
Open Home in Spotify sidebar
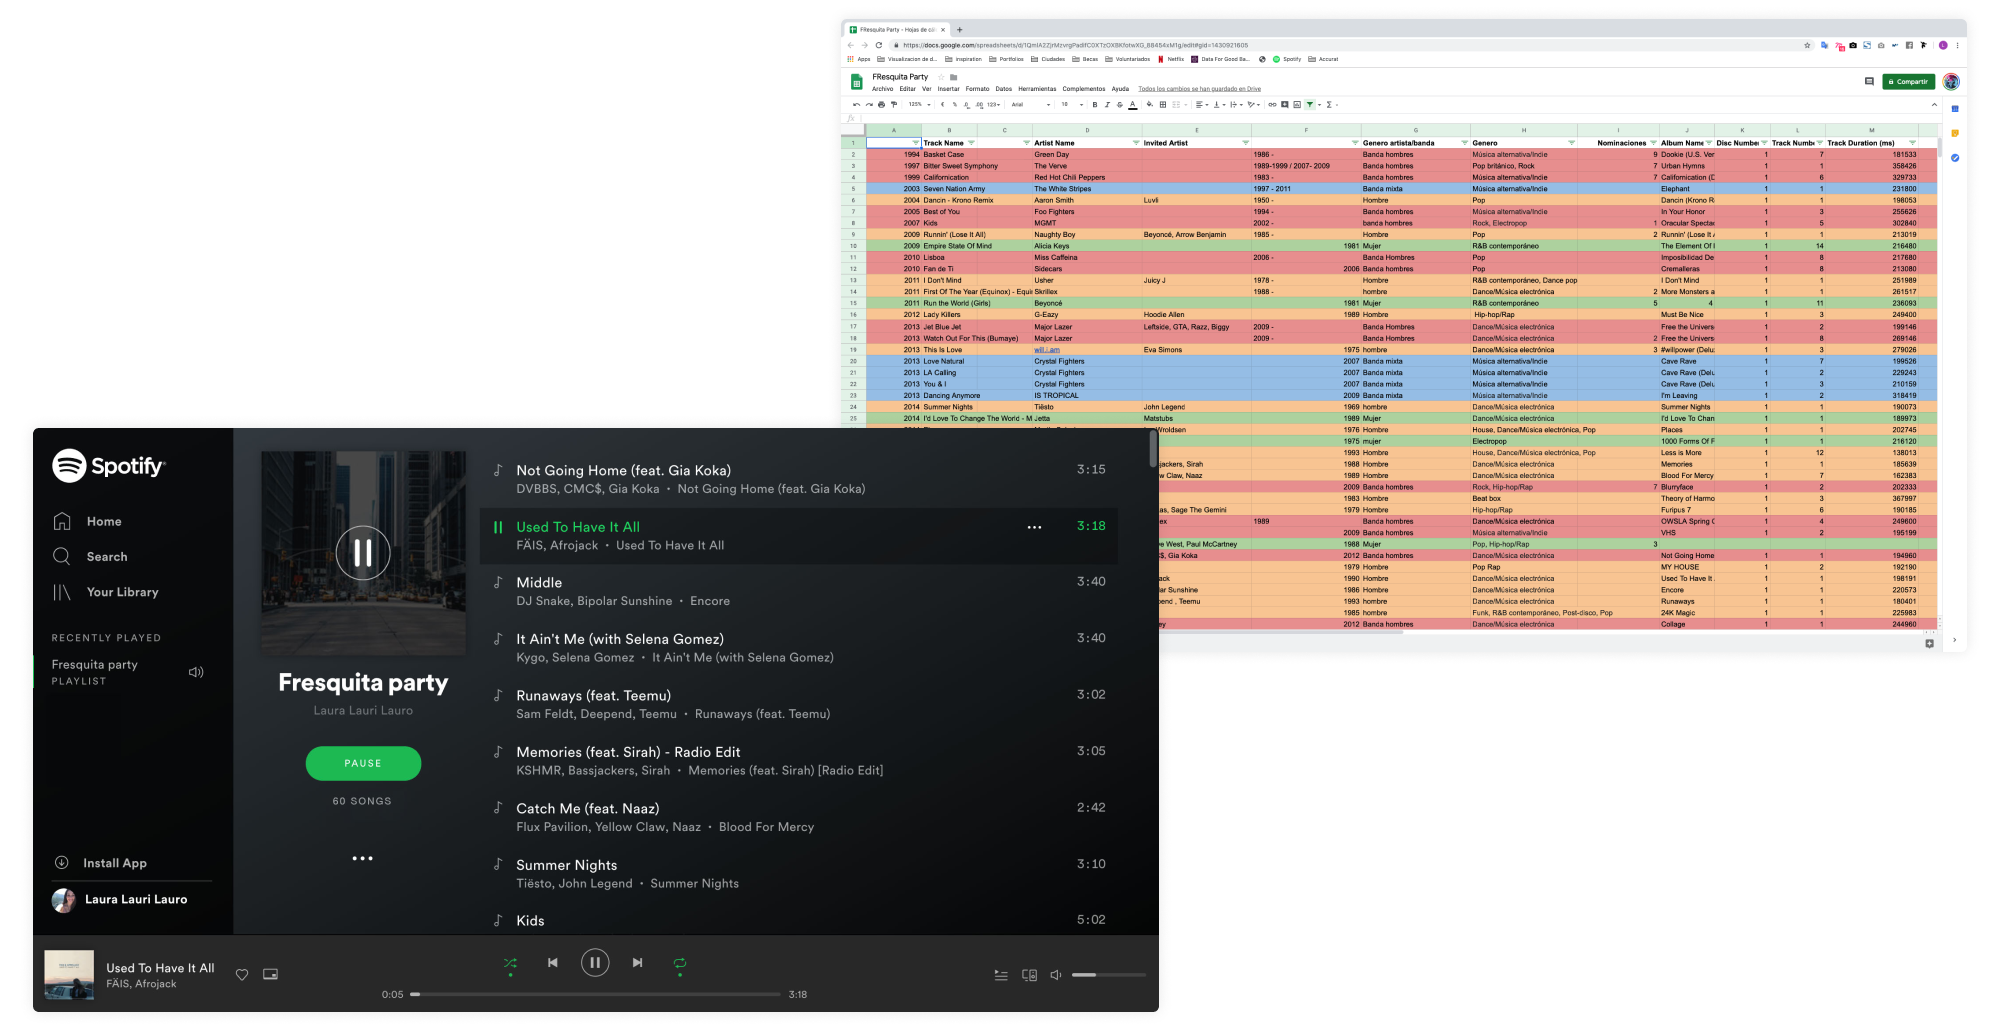tap(88, 521)
